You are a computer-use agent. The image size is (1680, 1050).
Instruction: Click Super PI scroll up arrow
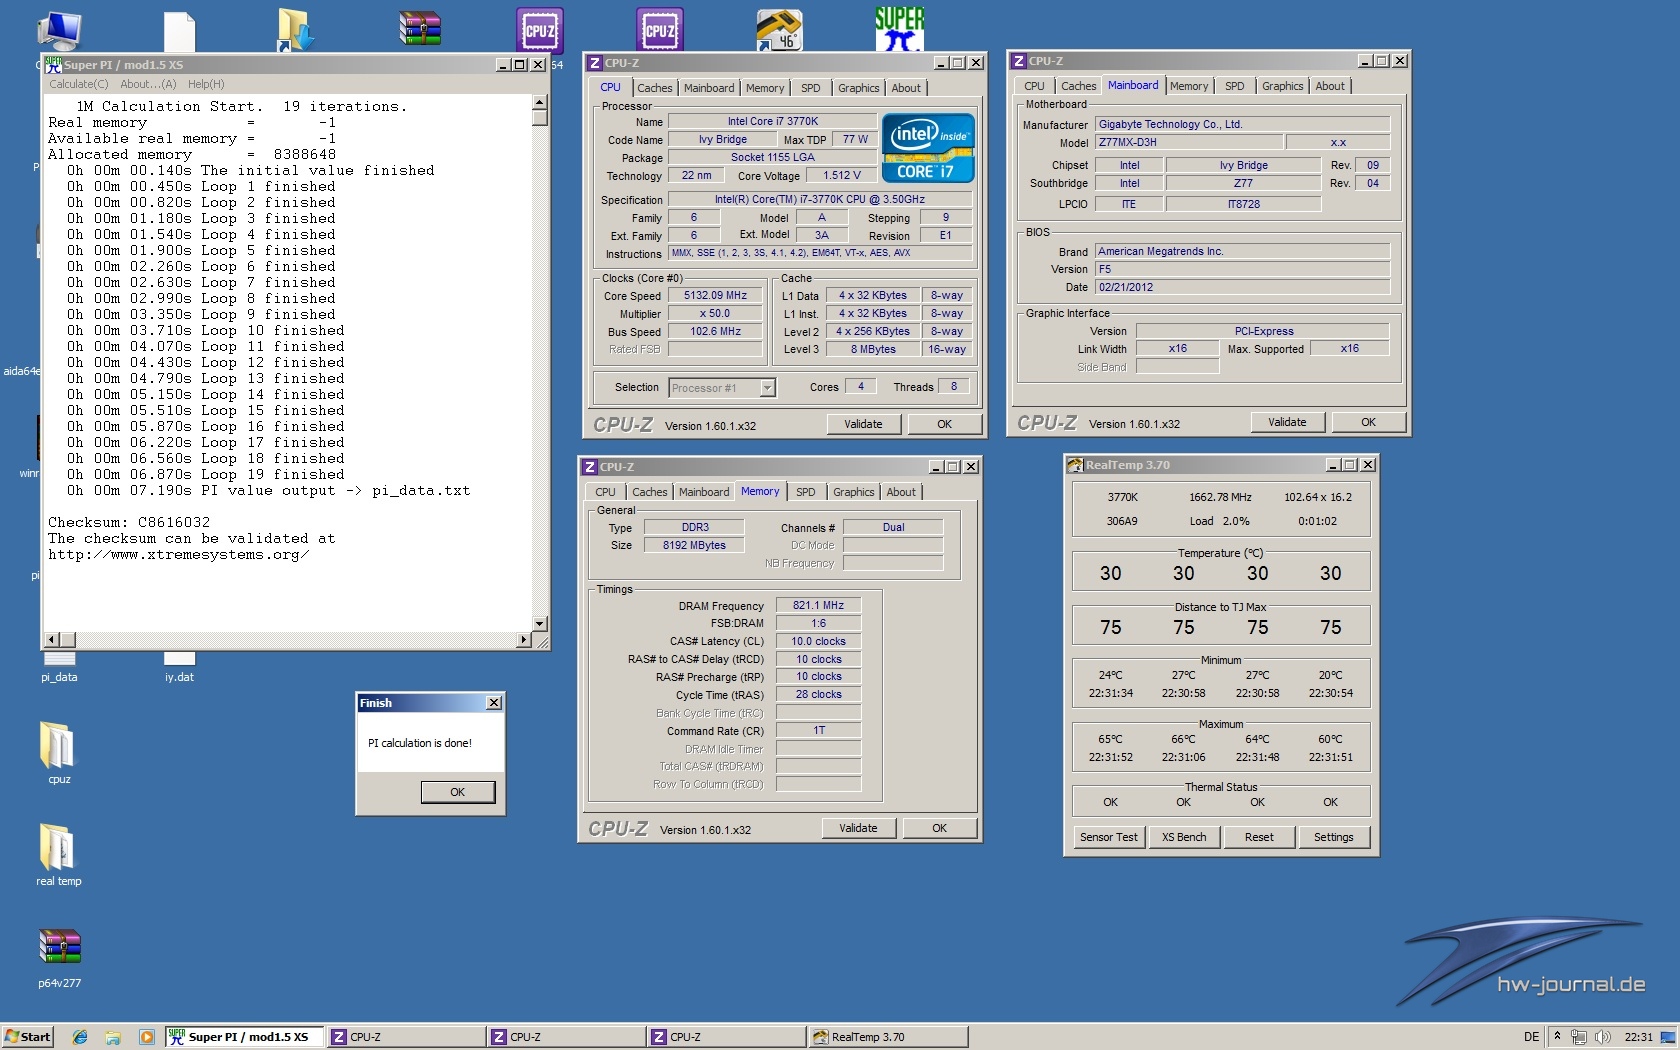[x=540, y=102]
